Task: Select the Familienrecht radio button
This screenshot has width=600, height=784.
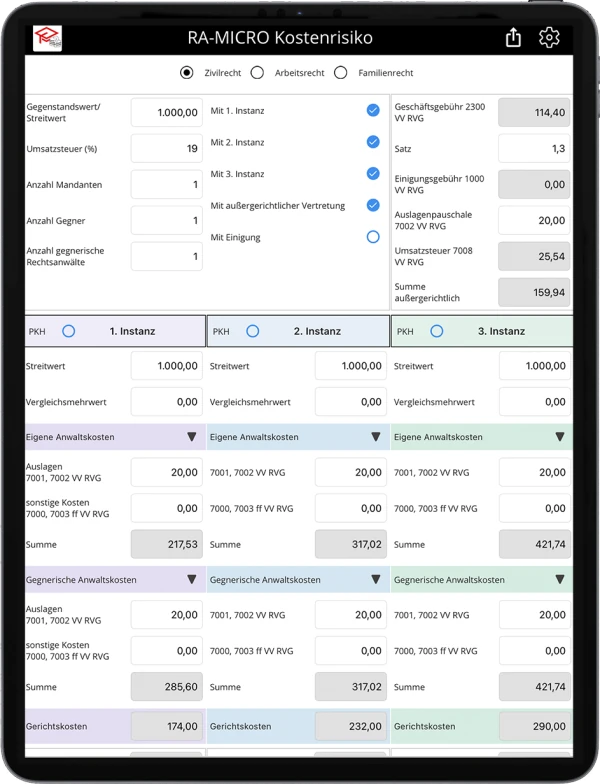Action: [340, 73]
